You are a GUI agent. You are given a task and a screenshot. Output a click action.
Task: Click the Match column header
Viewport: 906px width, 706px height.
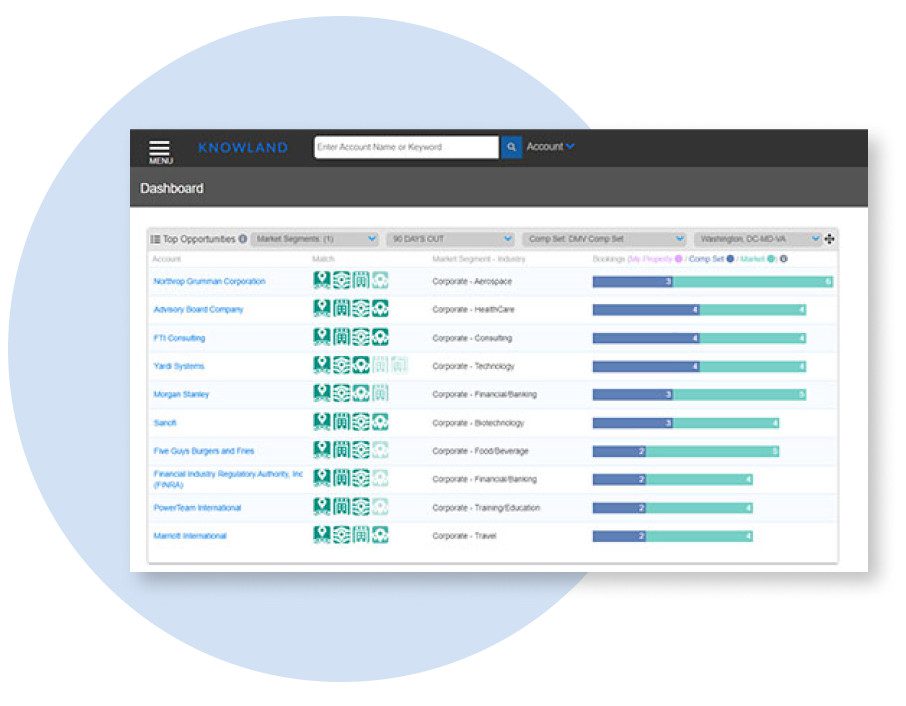coord(323,259)
